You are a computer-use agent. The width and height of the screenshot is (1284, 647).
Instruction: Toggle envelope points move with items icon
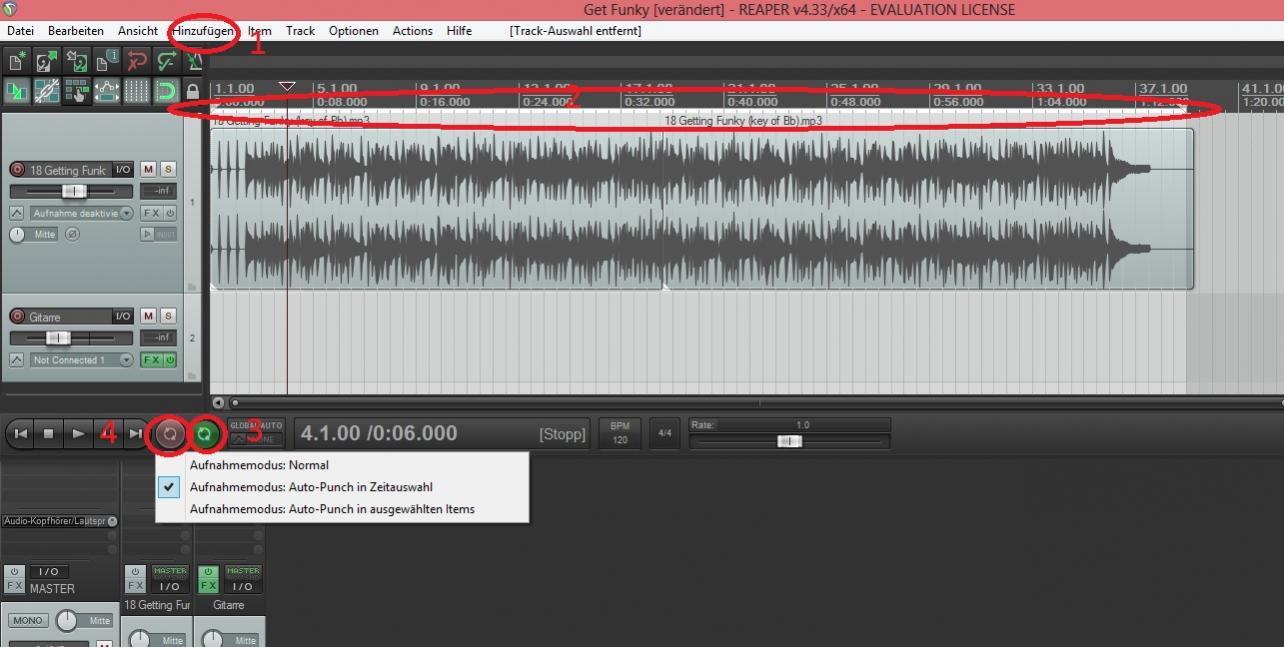point(106,91)
